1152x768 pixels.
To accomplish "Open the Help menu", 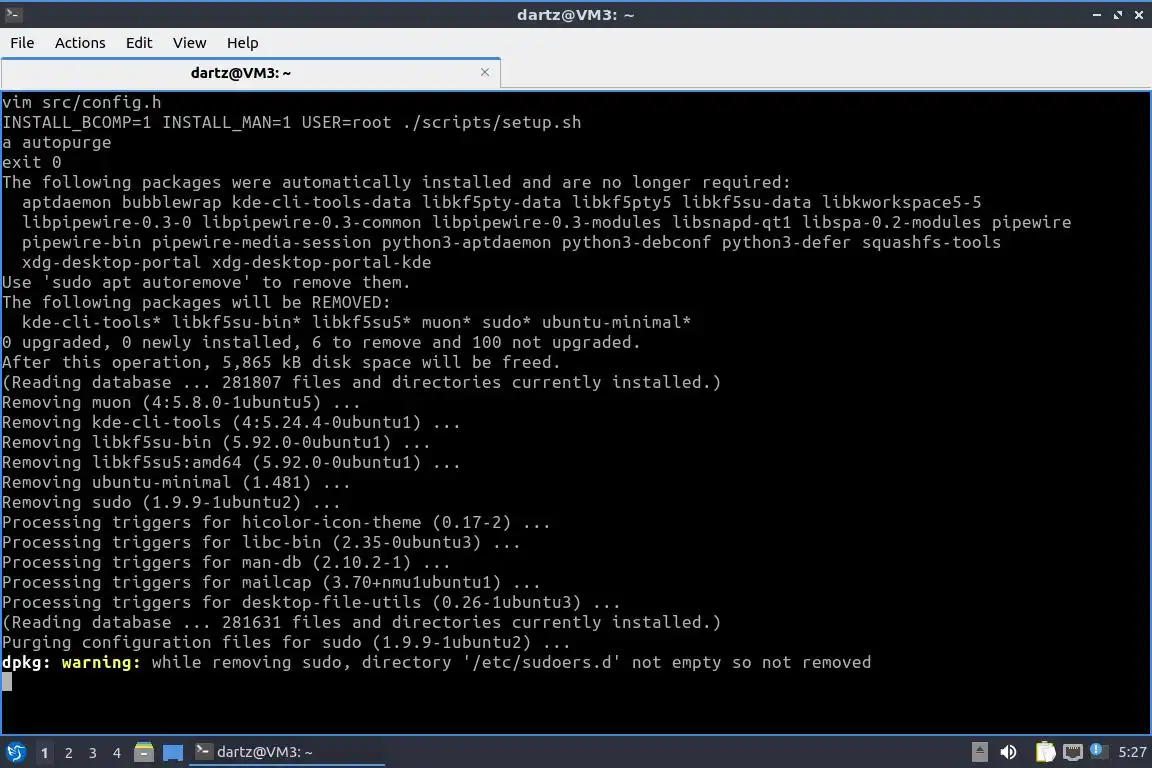I will pos(242,43).
